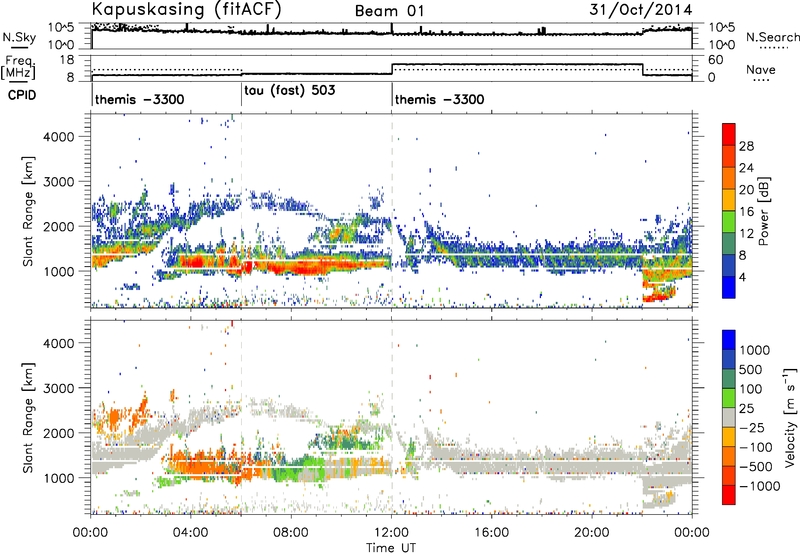Click the '04:00' time axis tick label
The image size is (800, 554).
[190, 533]
